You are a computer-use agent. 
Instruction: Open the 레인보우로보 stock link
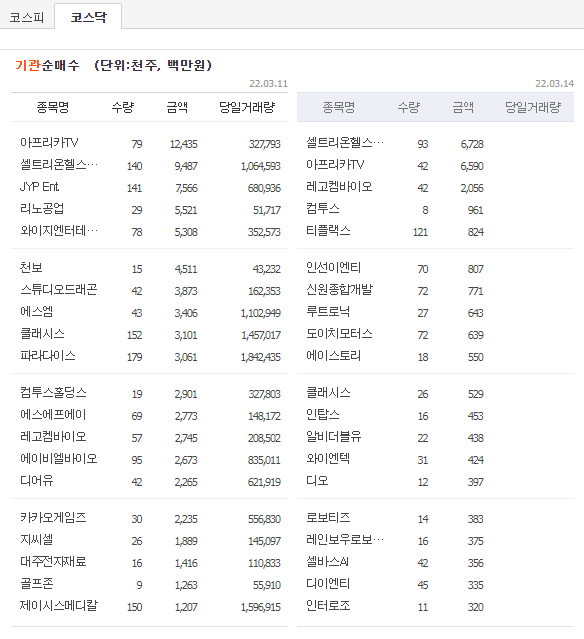[x=345, y=540]
